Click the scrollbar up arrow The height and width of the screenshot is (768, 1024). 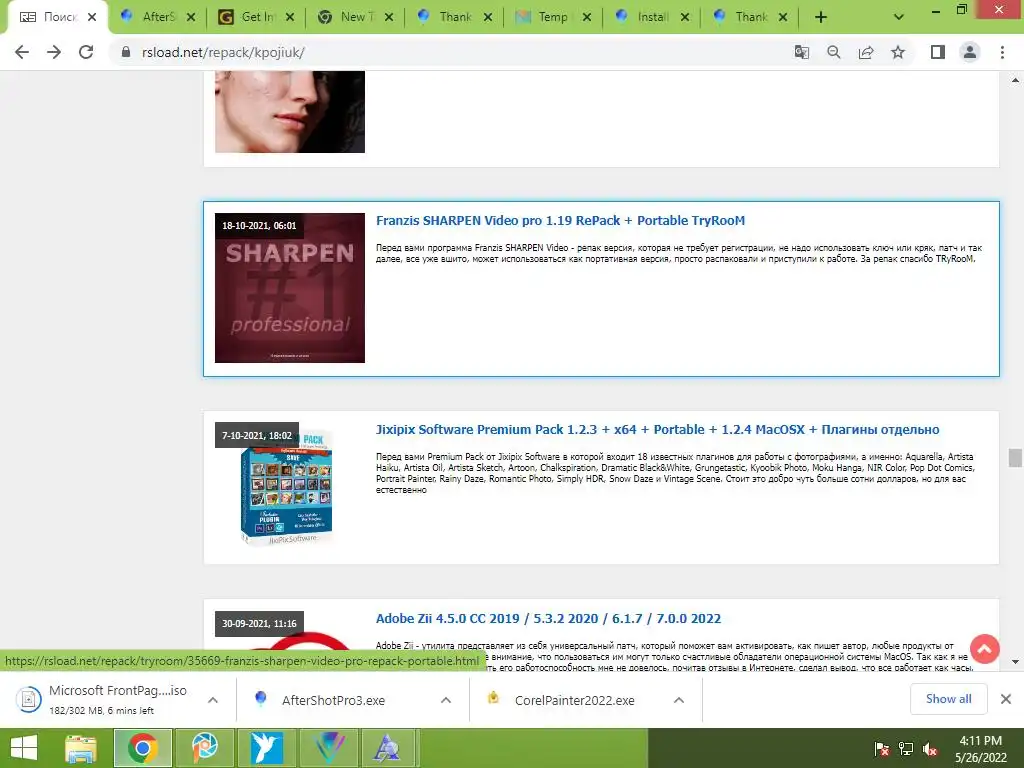1015,80
